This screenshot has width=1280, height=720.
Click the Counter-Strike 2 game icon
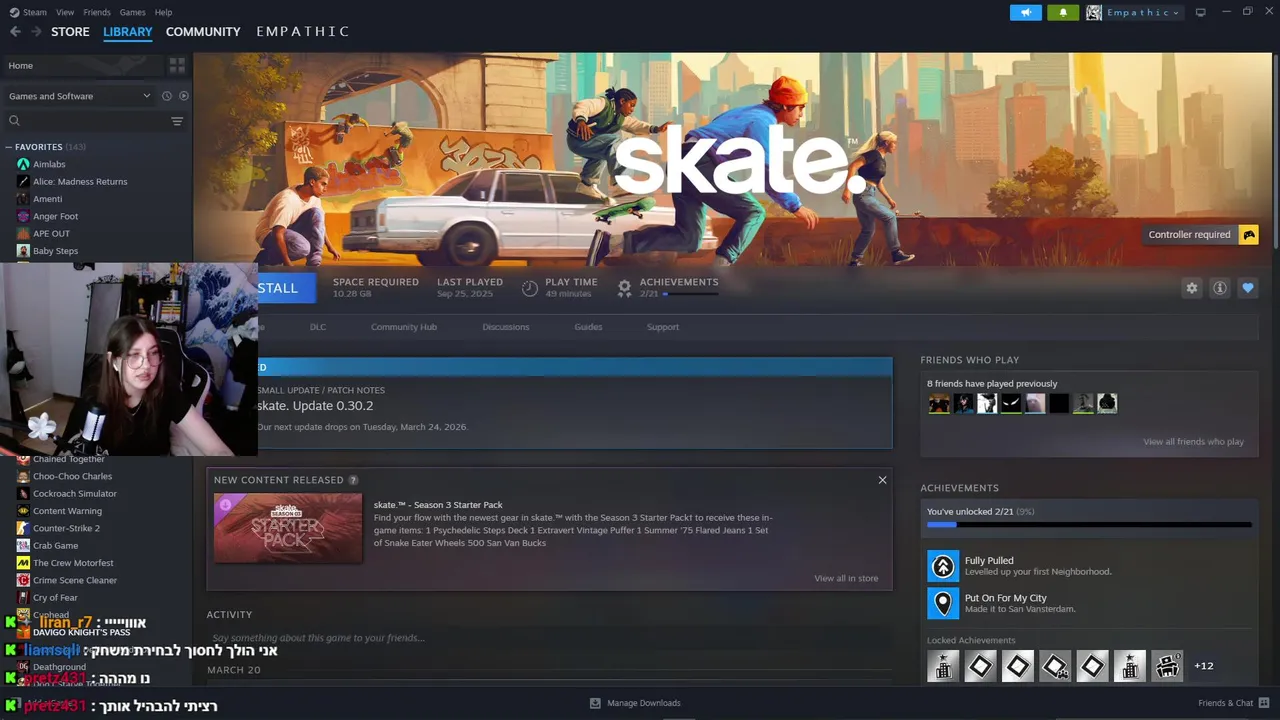click(x=23, y=528)
